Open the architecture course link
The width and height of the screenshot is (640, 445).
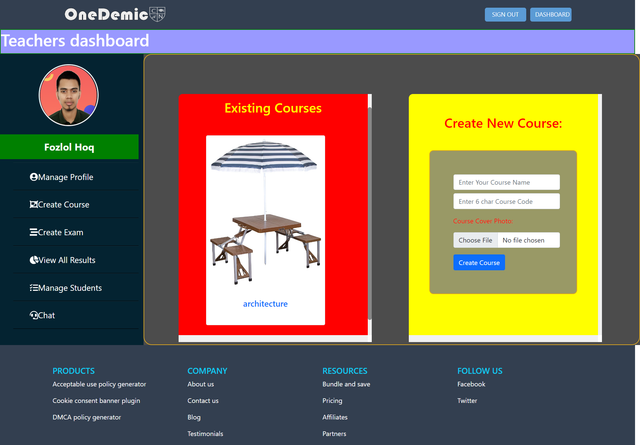(265, 304)
